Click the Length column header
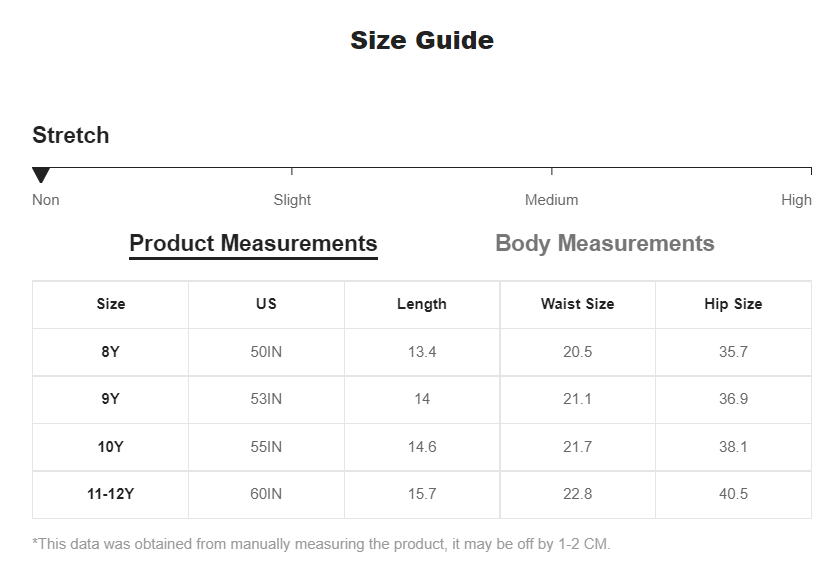The height and width of the screenshot is (585, 827). pos(422,304)
